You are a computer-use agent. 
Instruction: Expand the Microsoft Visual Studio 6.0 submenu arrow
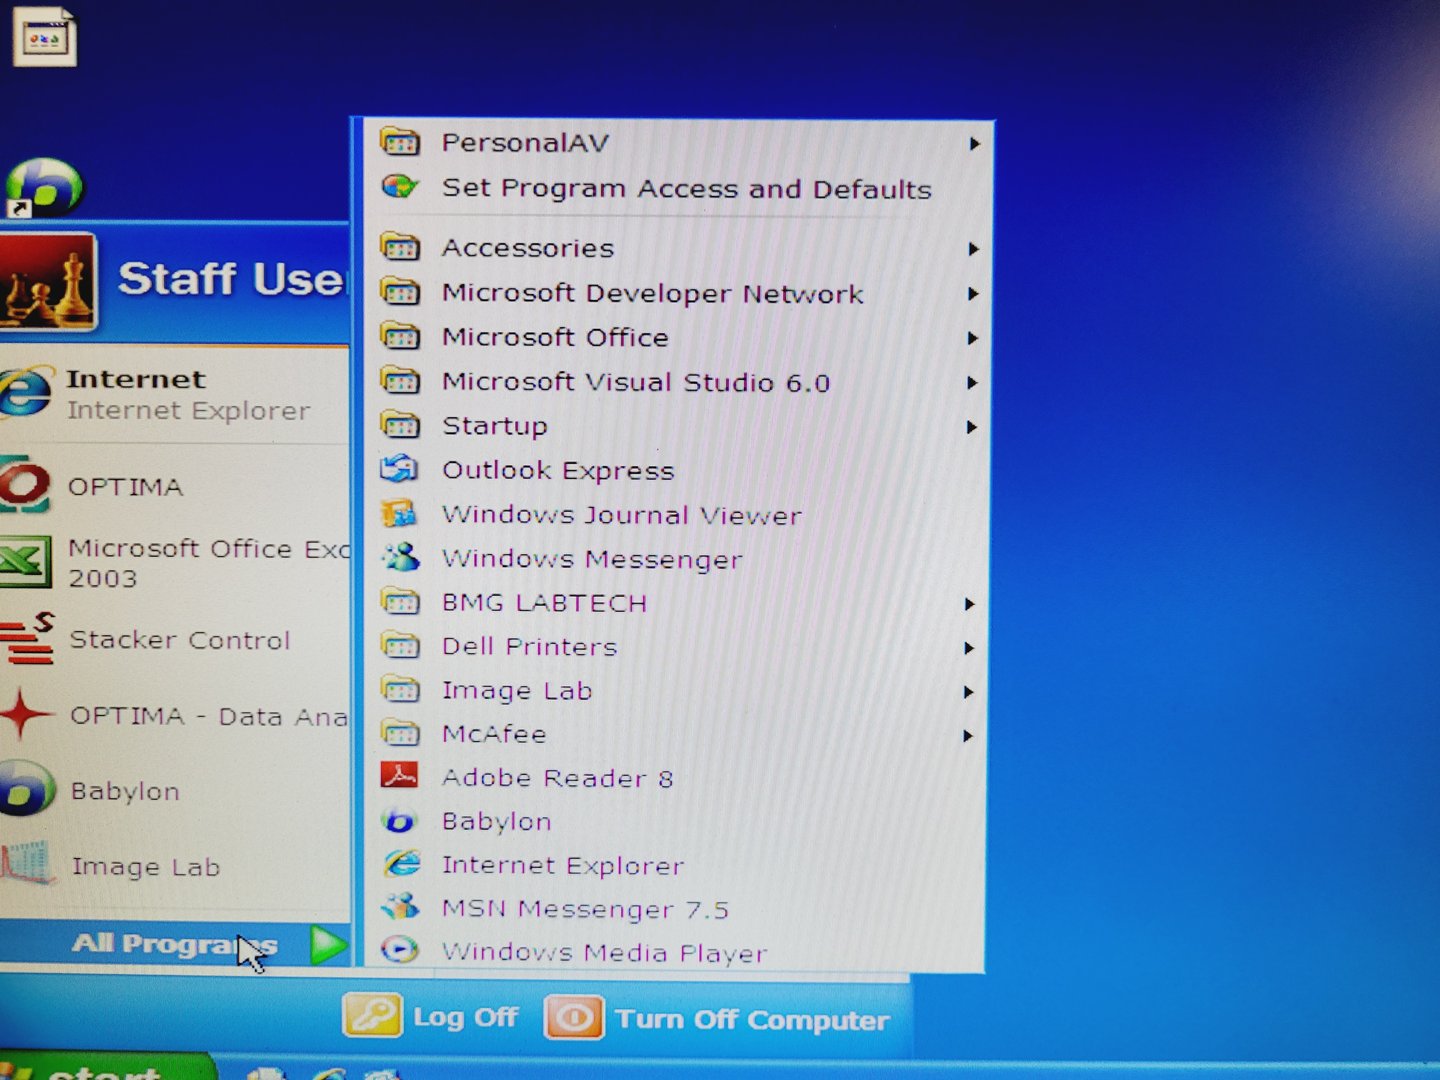pyautogui.click(x=972, y=382)
